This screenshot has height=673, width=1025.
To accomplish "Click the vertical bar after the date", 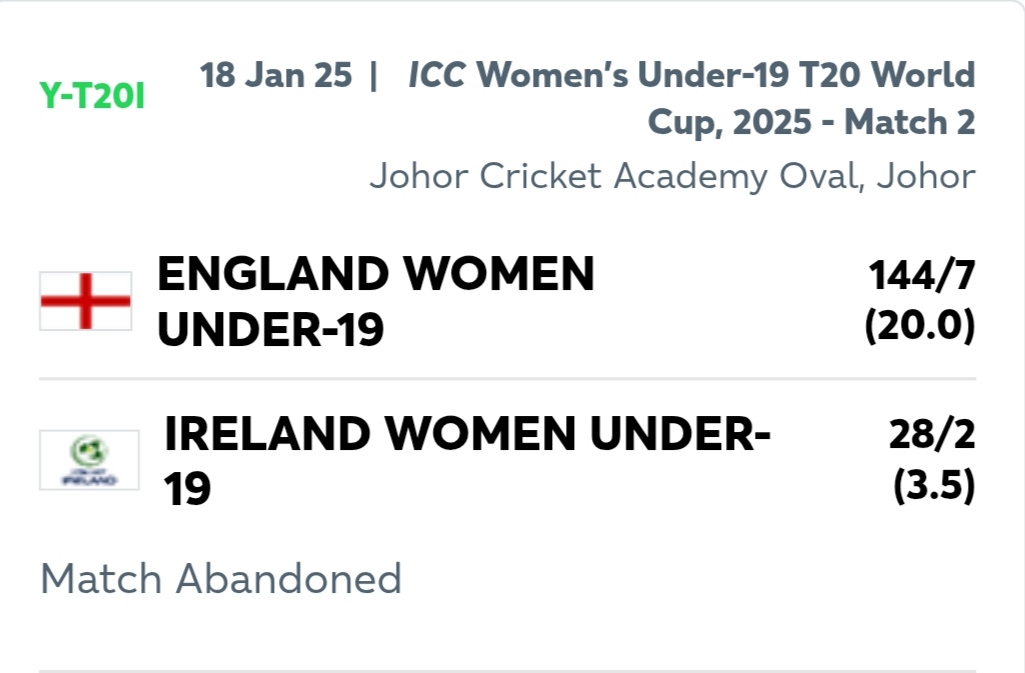I will click(373, 75).
